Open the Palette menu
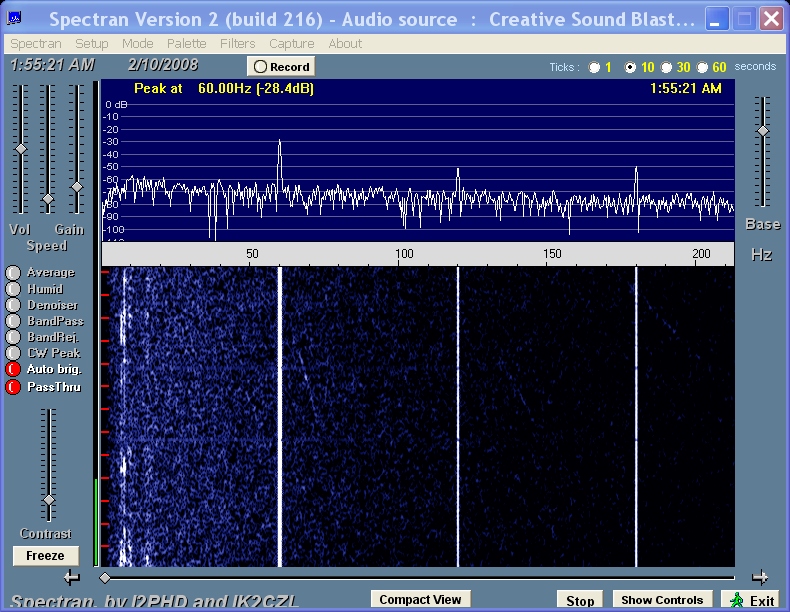The width and height of the screenshot is (790, 612). (x=186, y=44)
